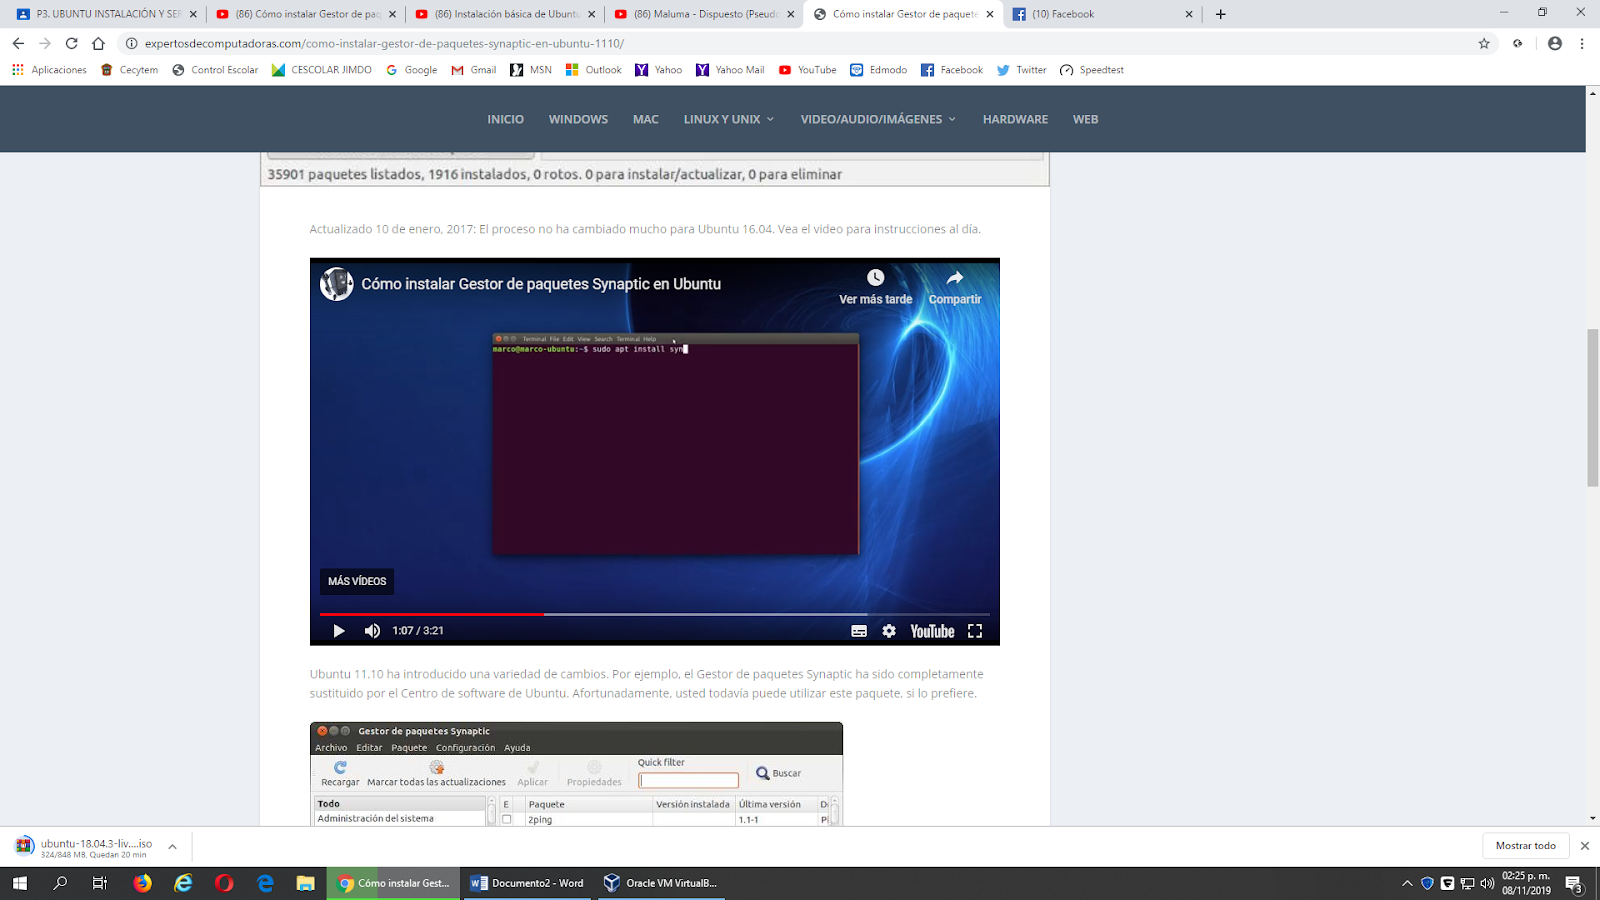Go back with browser back arrow

(x=18, y=43)
